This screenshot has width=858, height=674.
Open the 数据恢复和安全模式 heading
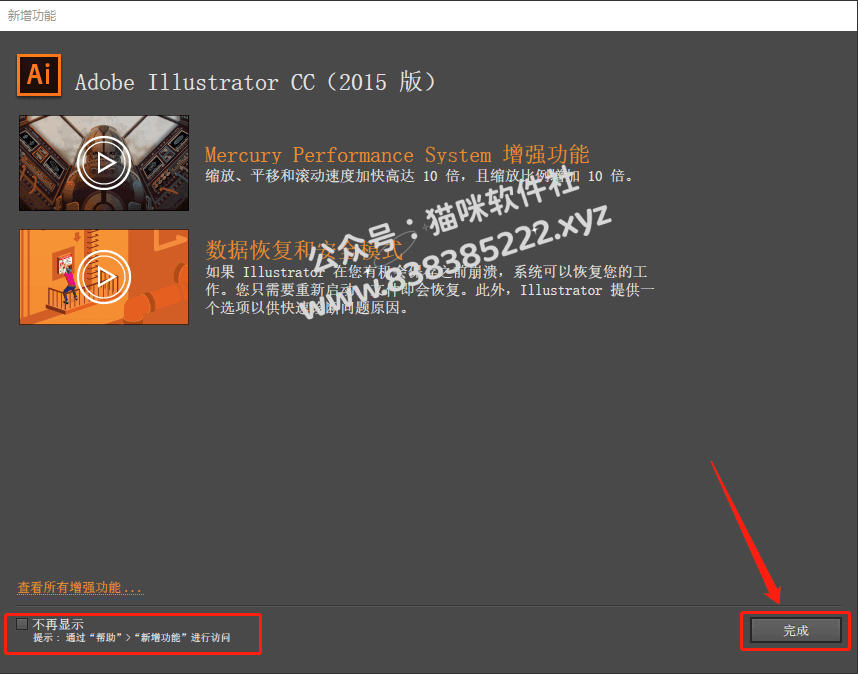click(x=304, y=250)
